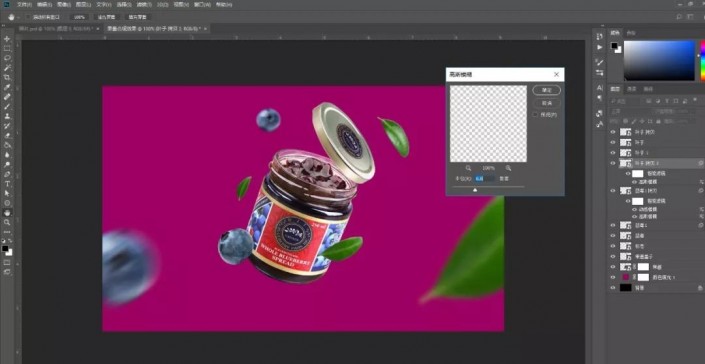Click the 填充屏幕 button
Screen dimensions: 705x364
[138, 17]
